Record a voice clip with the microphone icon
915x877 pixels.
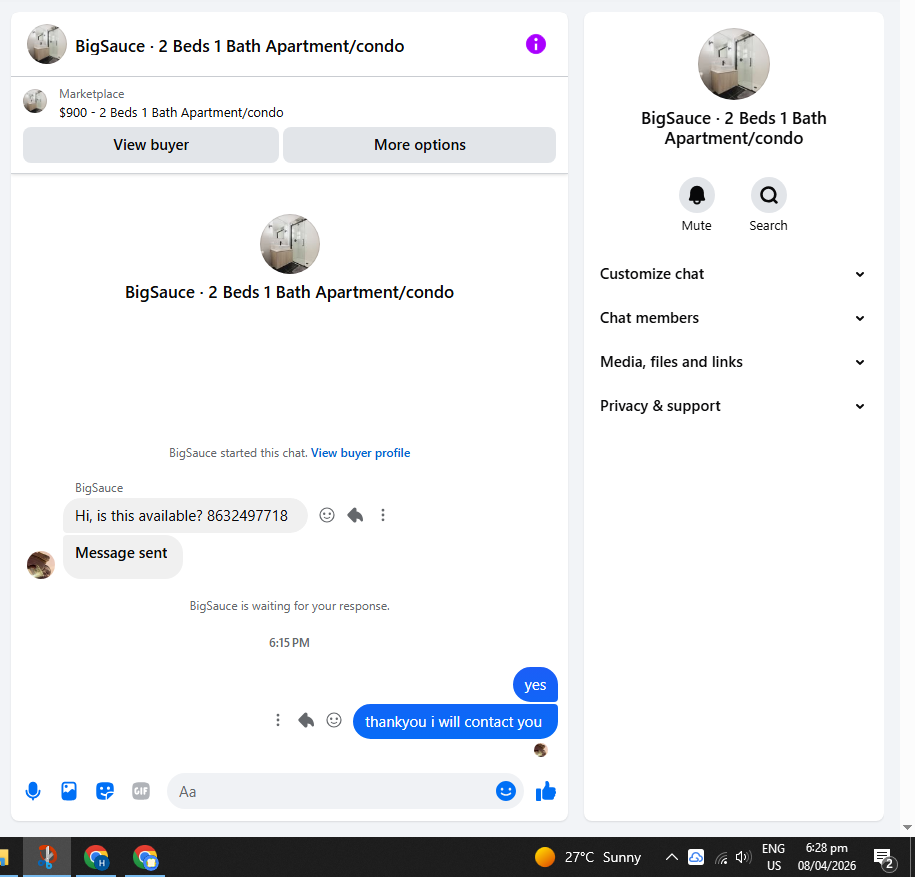33,791
